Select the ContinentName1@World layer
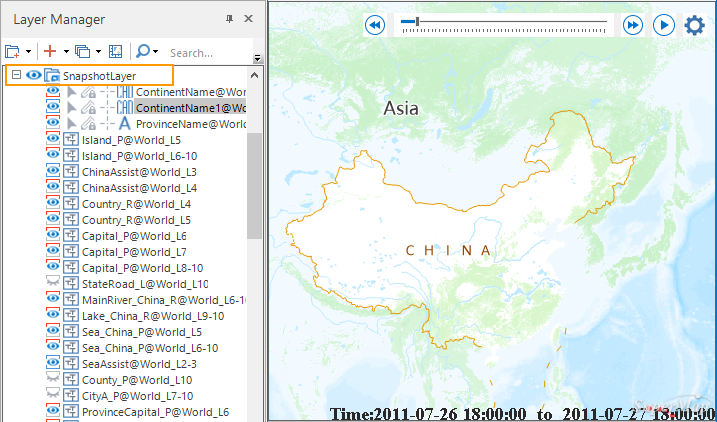The height and width of the screenshot is (422, 717). point(190,107)
